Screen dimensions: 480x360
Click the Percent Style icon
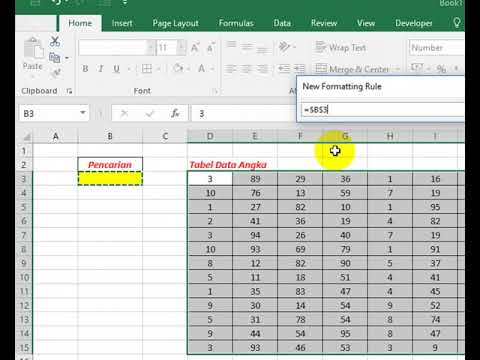(x=441, y=69)
